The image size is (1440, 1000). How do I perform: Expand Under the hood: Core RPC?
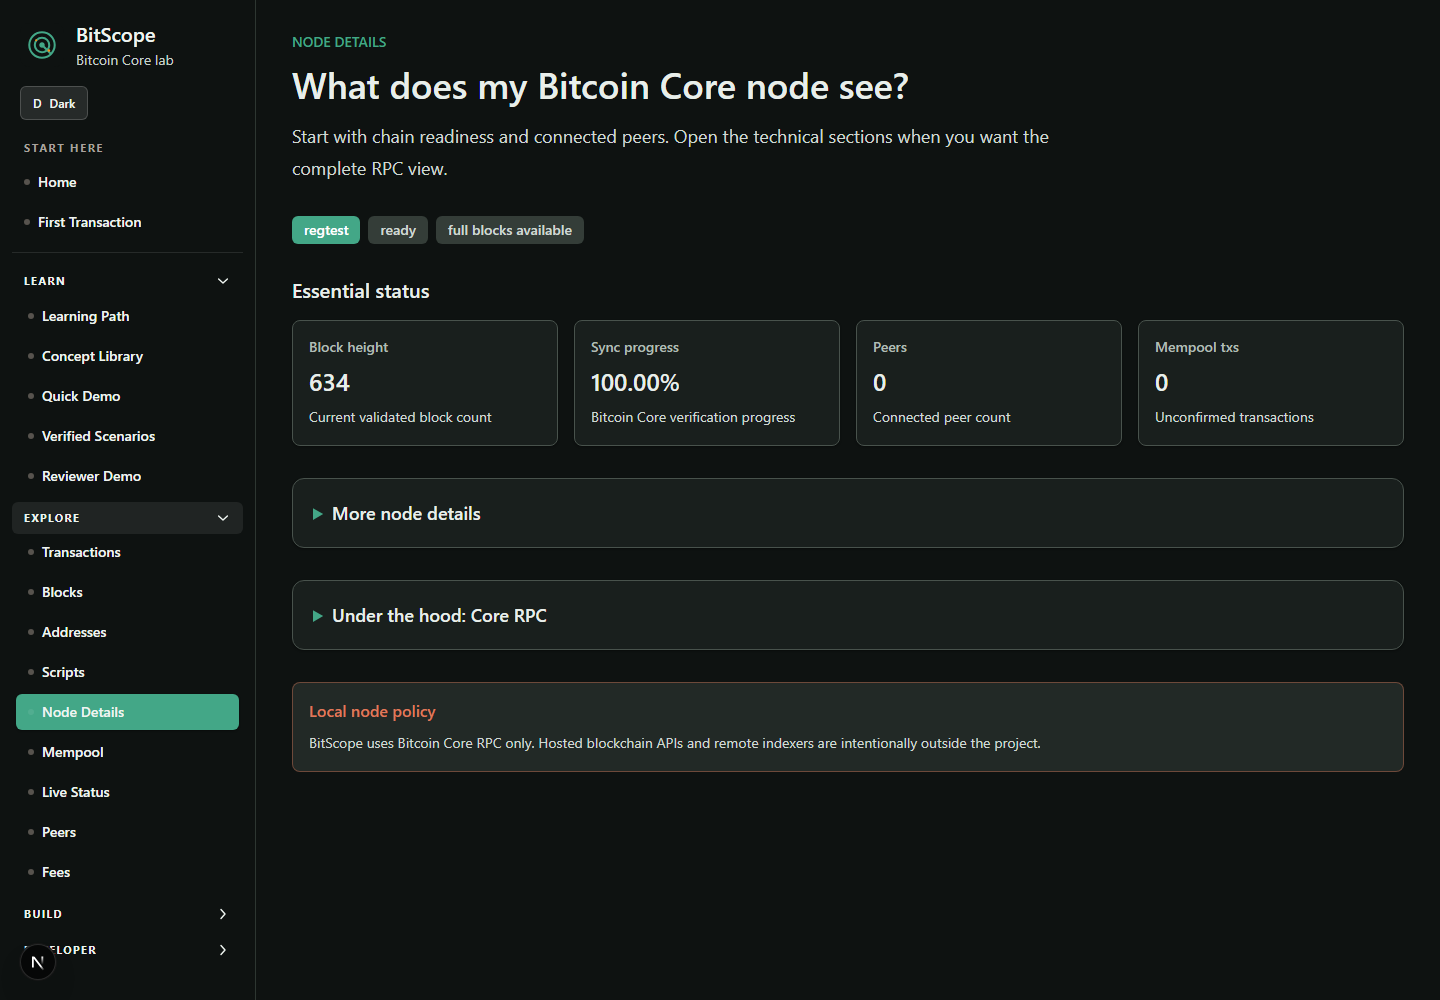click(847, 615)
